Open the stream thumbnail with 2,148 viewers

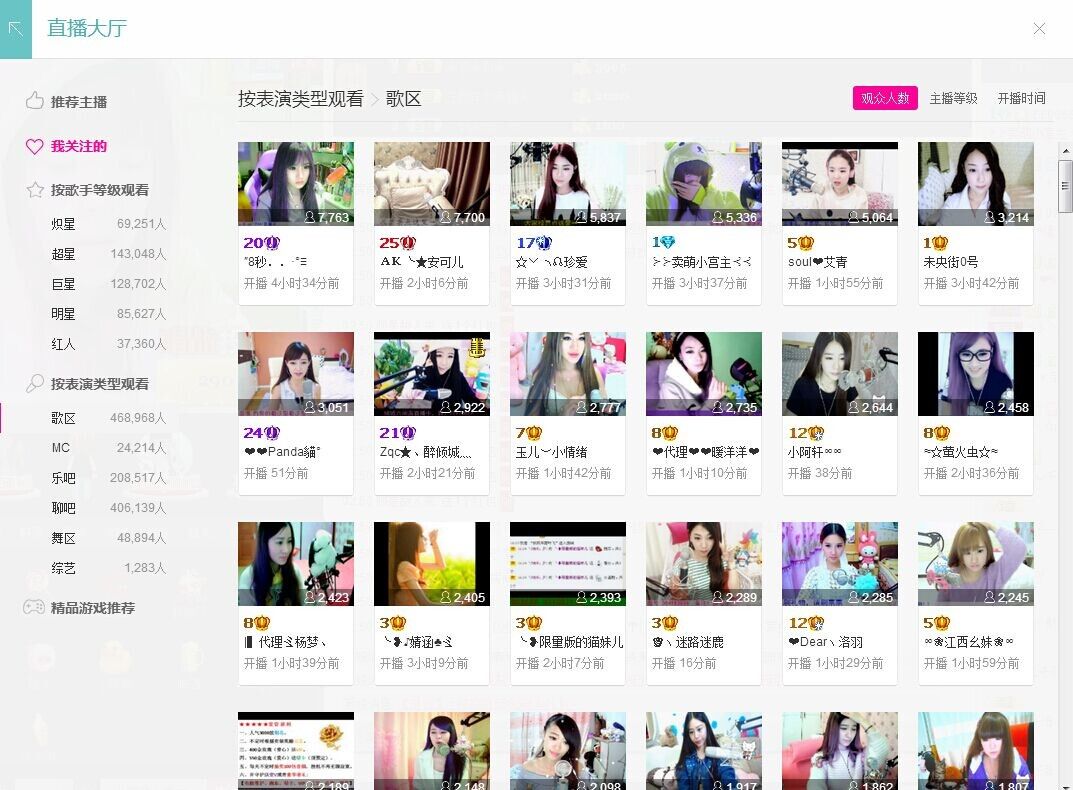click(432, 751)
